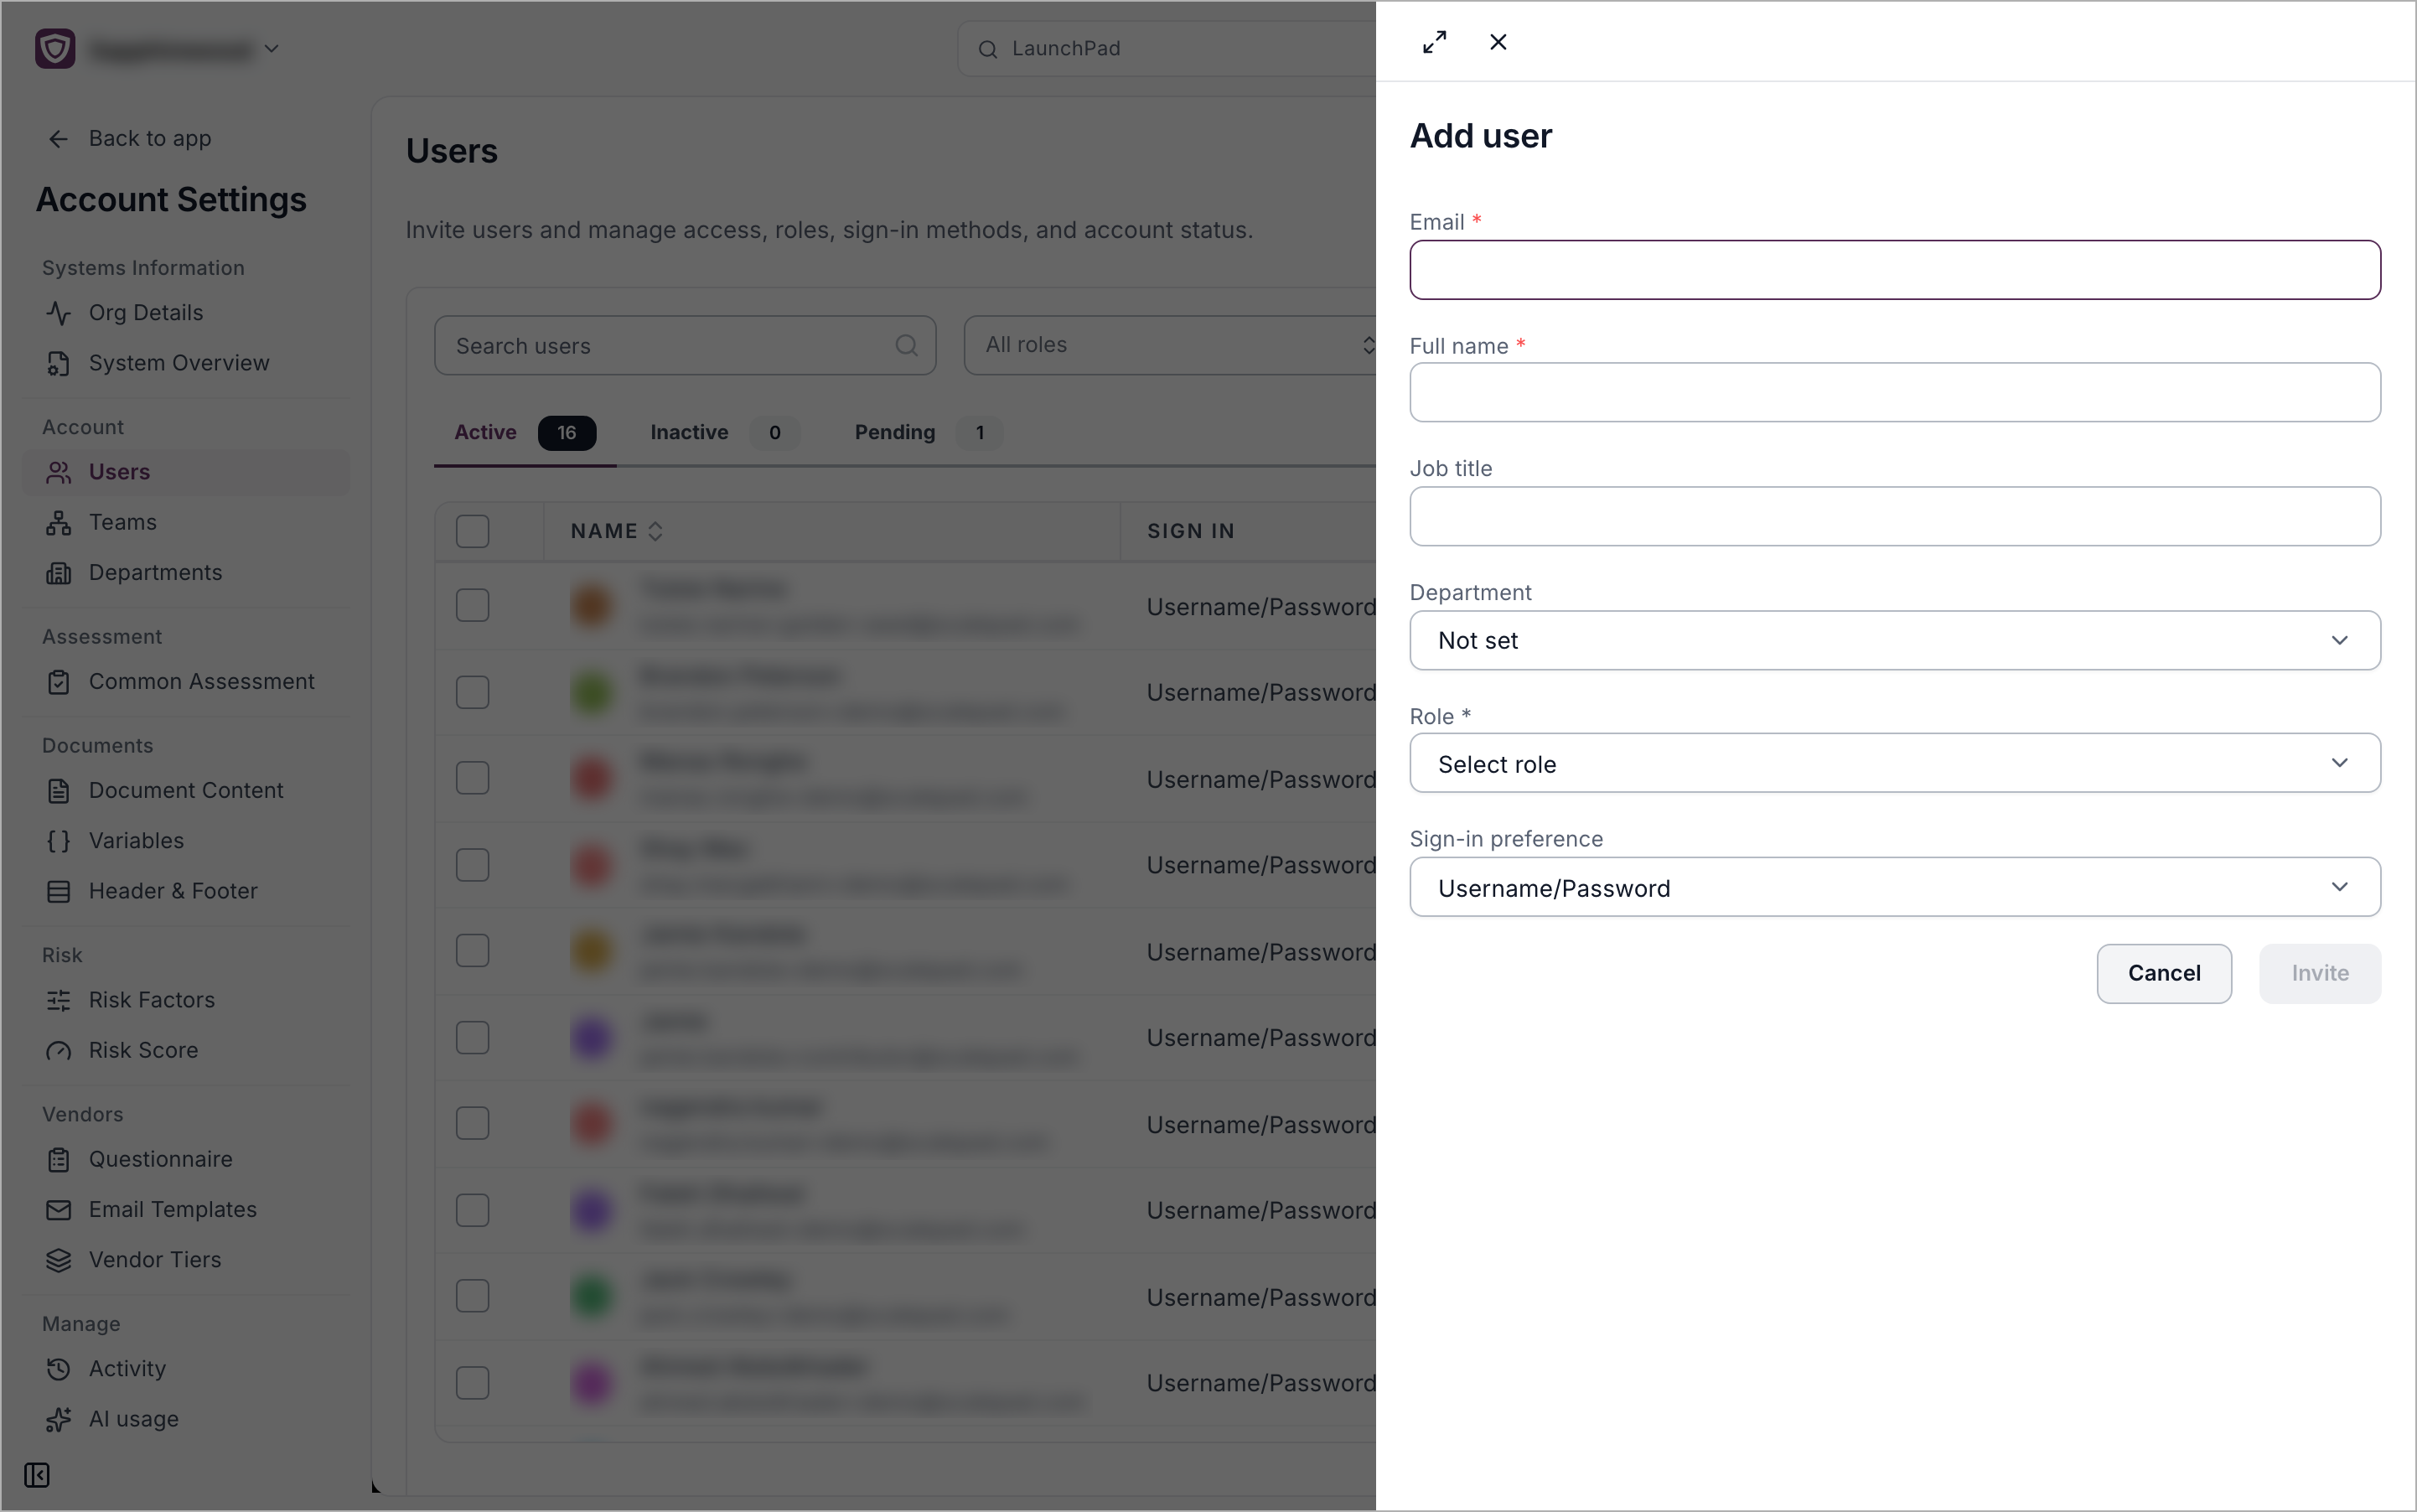Tick the checkbox of the last visible user row
The height and width of the screenshot is (1512, 2417).
pos(473,1383)
